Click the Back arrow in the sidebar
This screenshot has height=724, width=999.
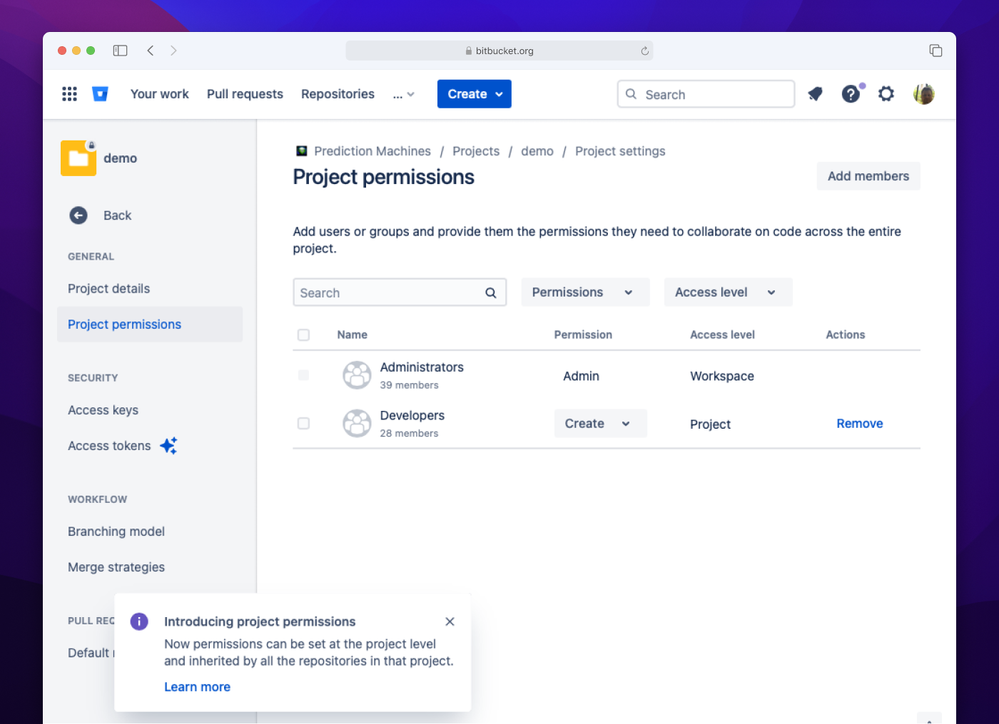point(78,215)
